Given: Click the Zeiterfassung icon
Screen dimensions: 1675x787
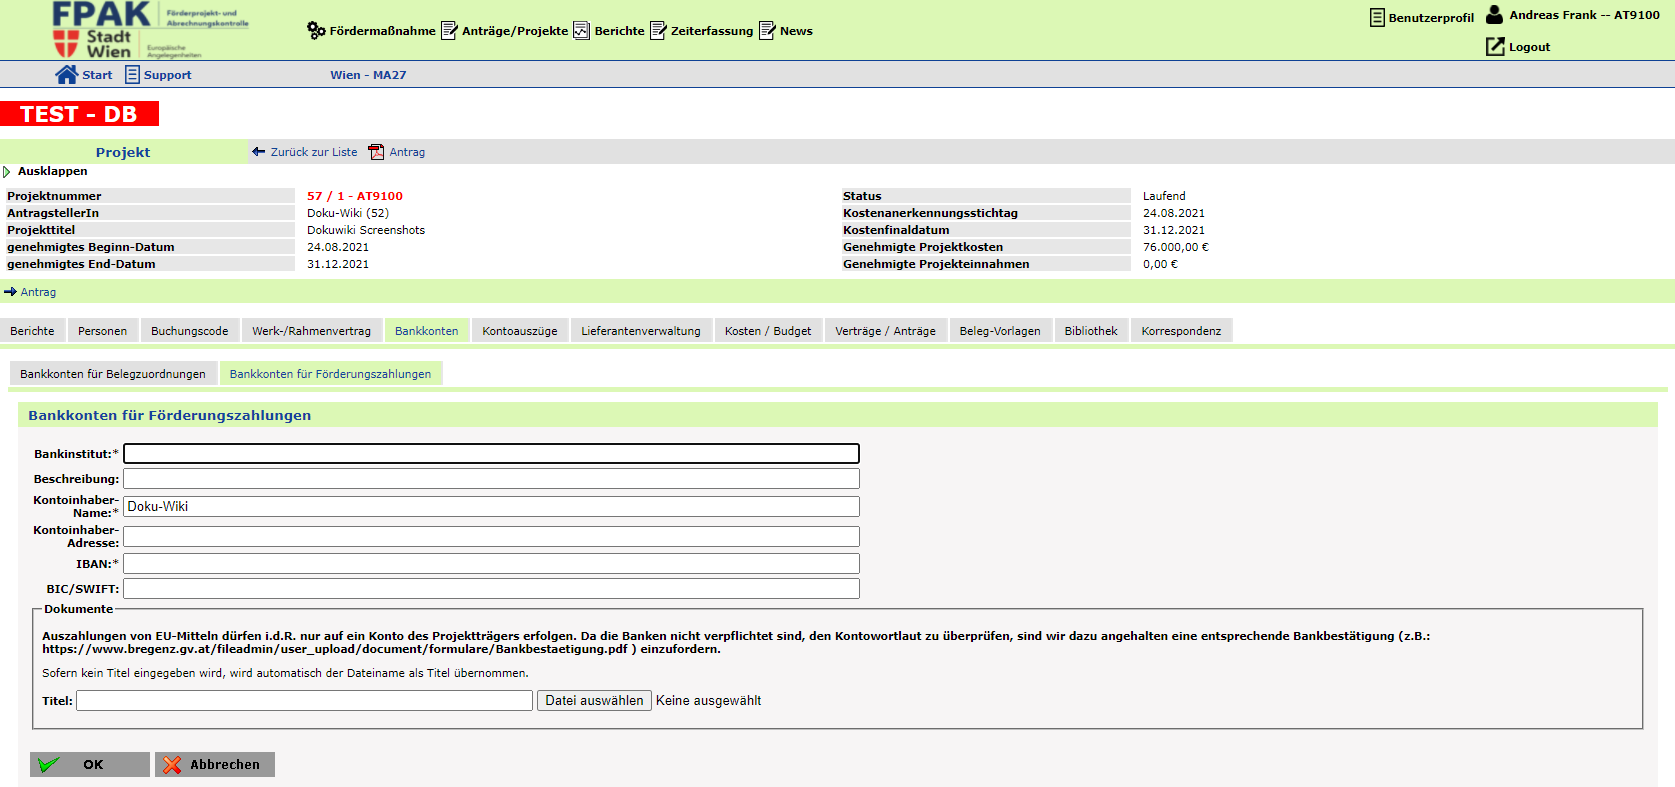Looking at the screenshot, I should point(658,31).
